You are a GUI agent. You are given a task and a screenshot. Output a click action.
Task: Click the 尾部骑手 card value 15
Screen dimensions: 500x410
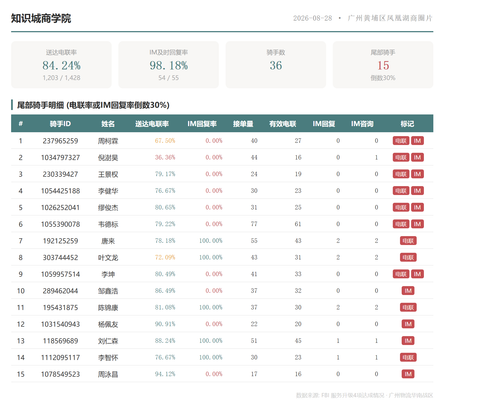(x=383, y=65)
